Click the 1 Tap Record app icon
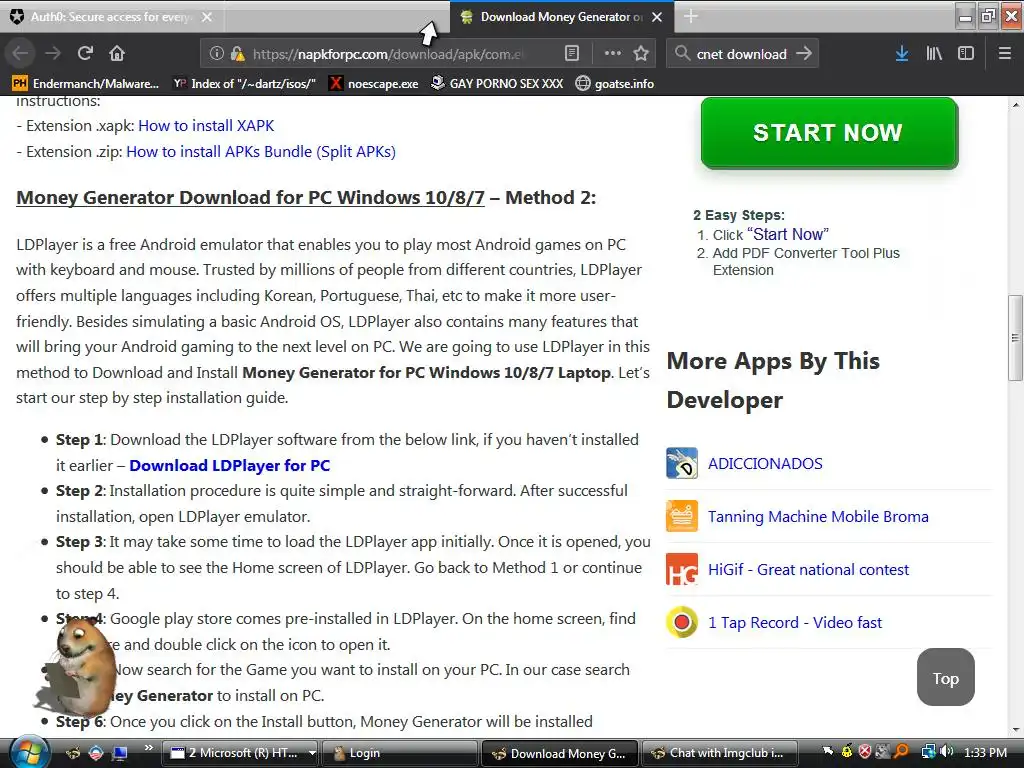 coord(682,622)
